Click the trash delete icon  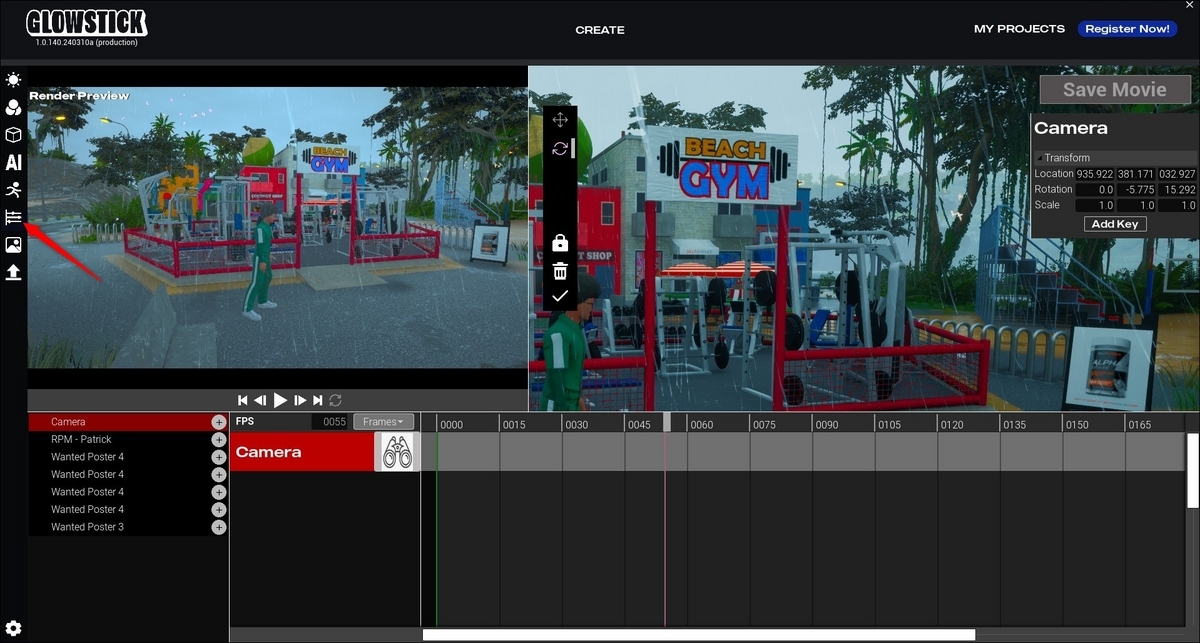click(560, 271)
